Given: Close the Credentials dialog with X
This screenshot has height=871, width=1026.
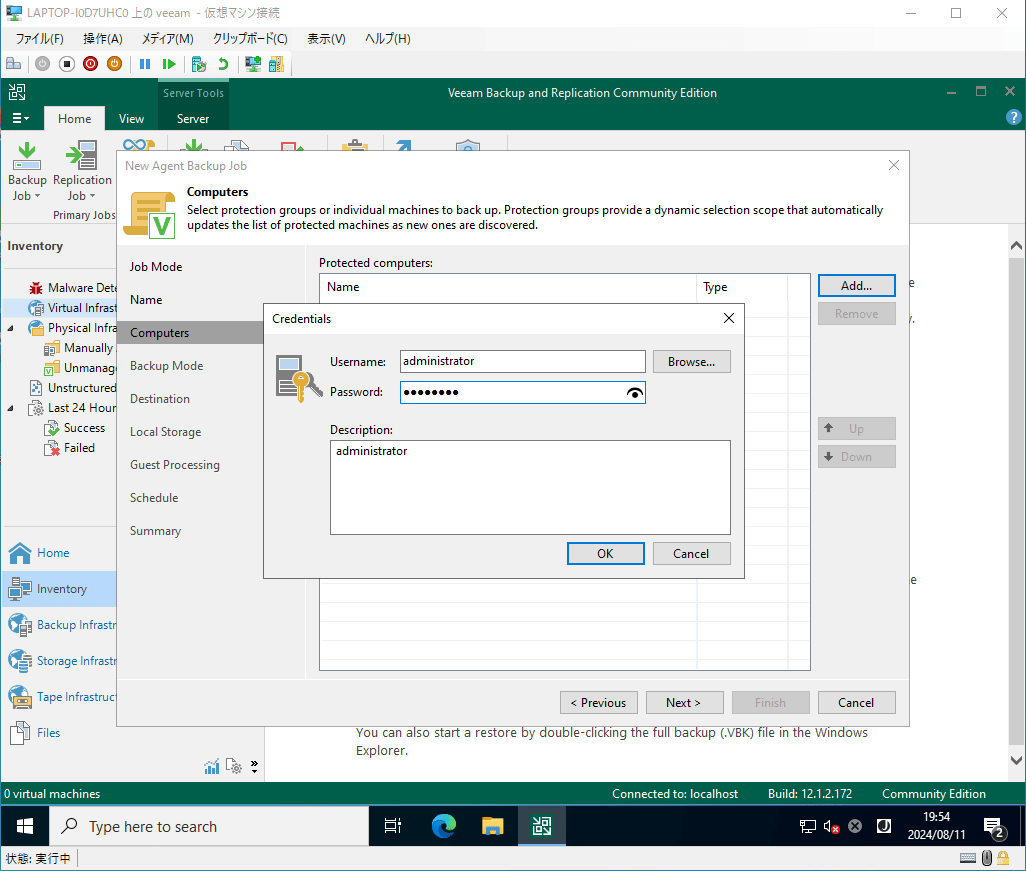Looking at the screenshot, I should pos(728,318).
